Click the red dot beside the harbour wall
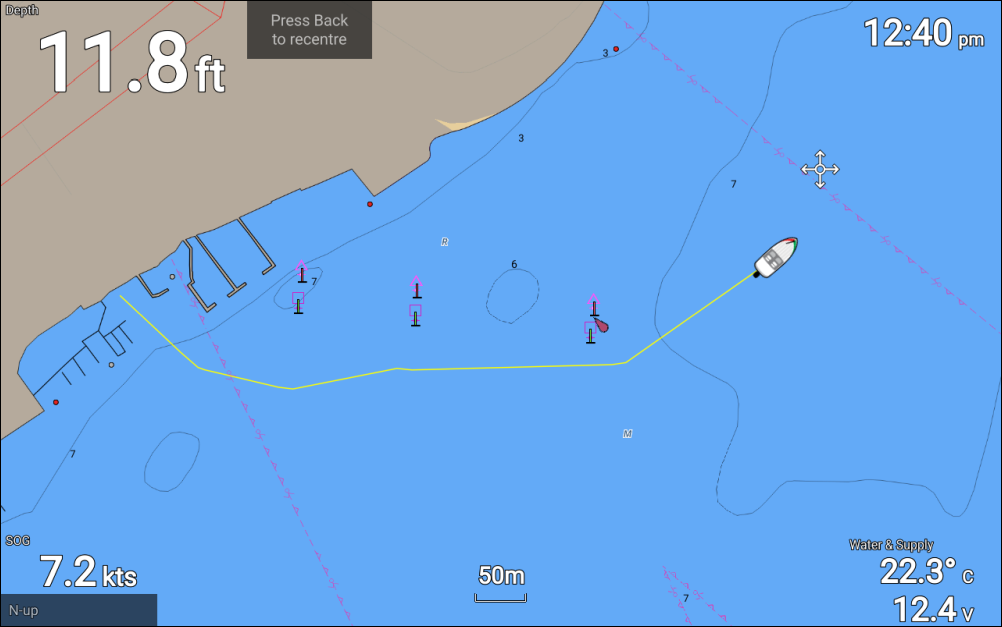1002x627 pixels. [370, 204]
